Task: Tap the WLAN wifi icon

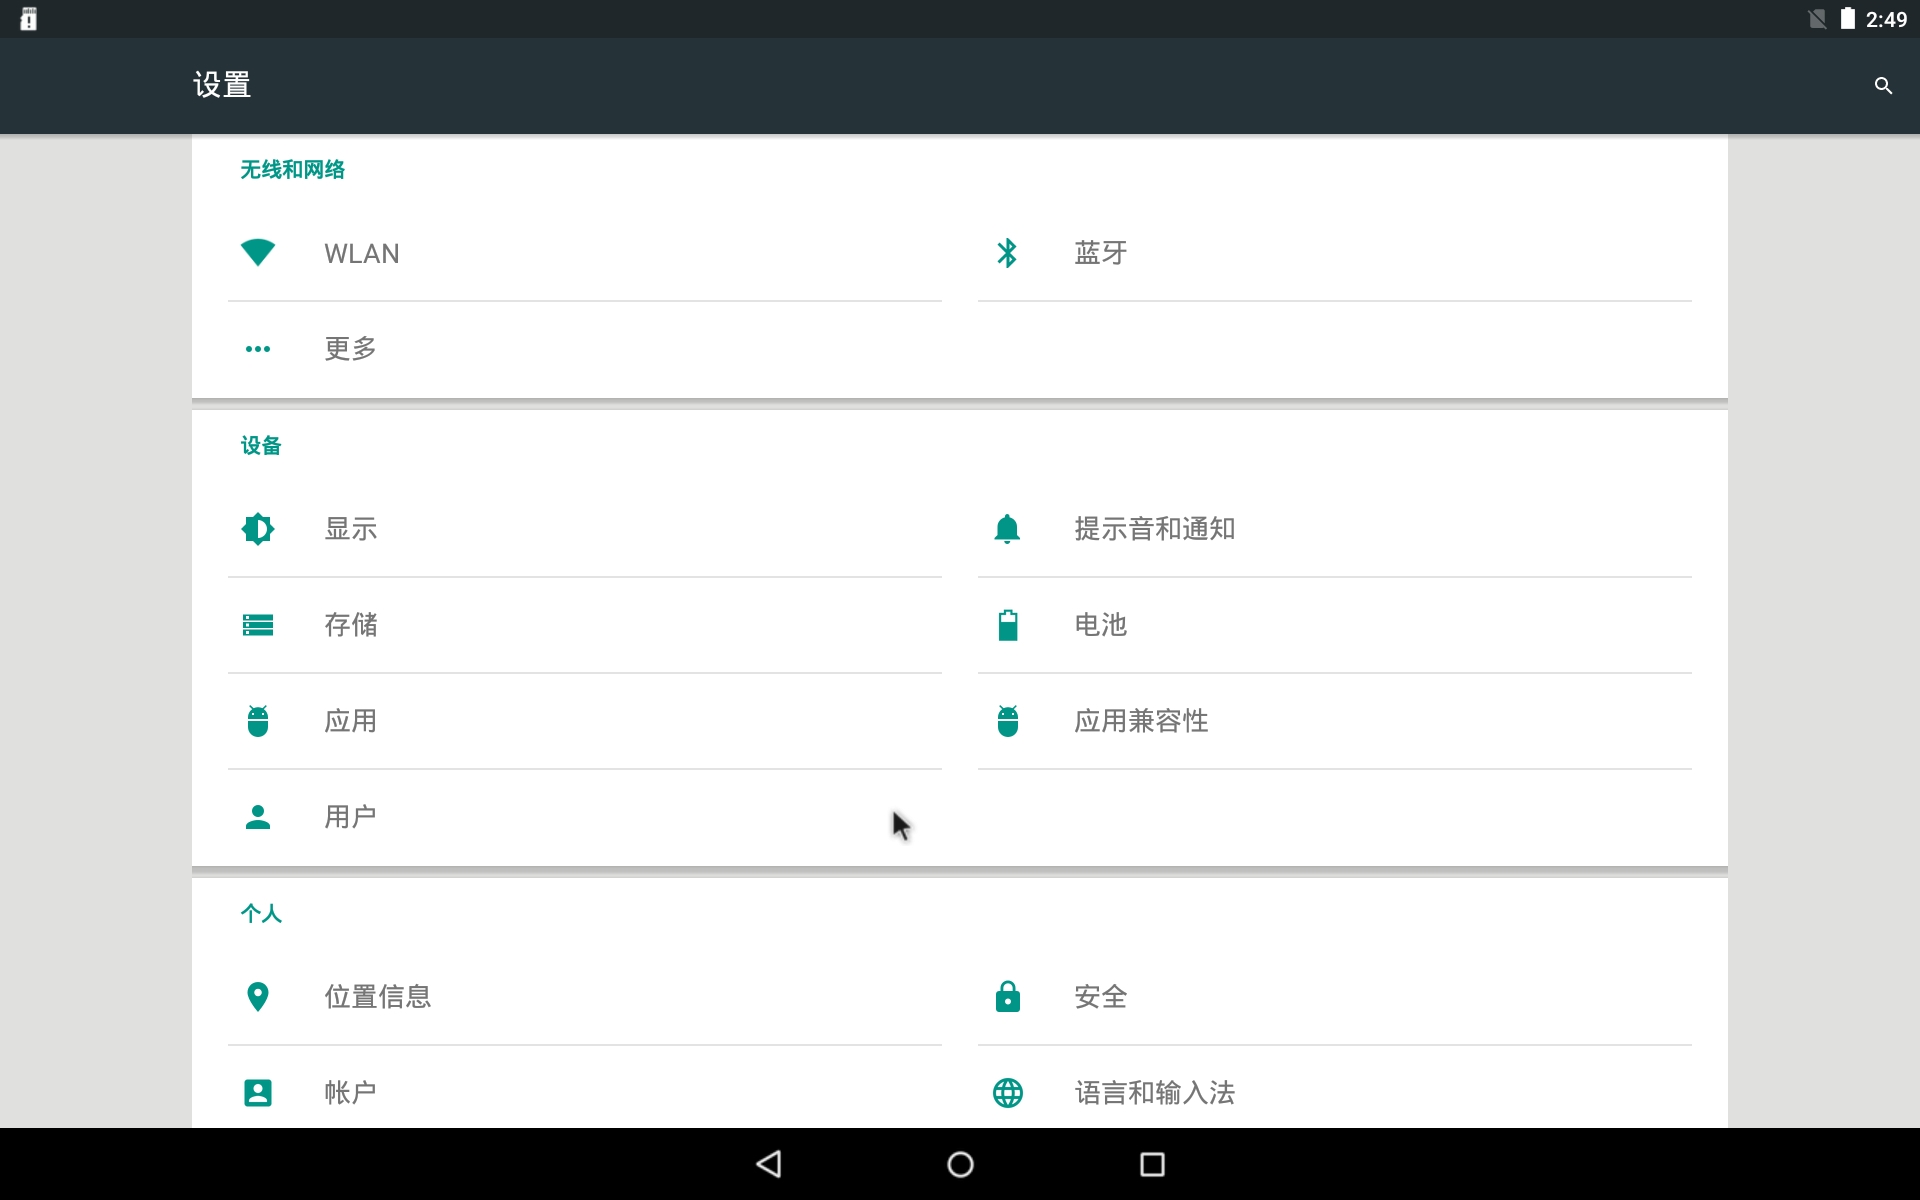Action: click(x=258, y=253)
